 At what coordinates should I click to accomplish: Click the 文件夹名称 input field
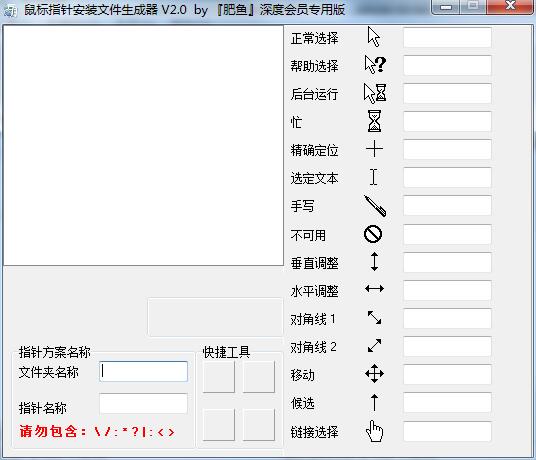(144, 371)
